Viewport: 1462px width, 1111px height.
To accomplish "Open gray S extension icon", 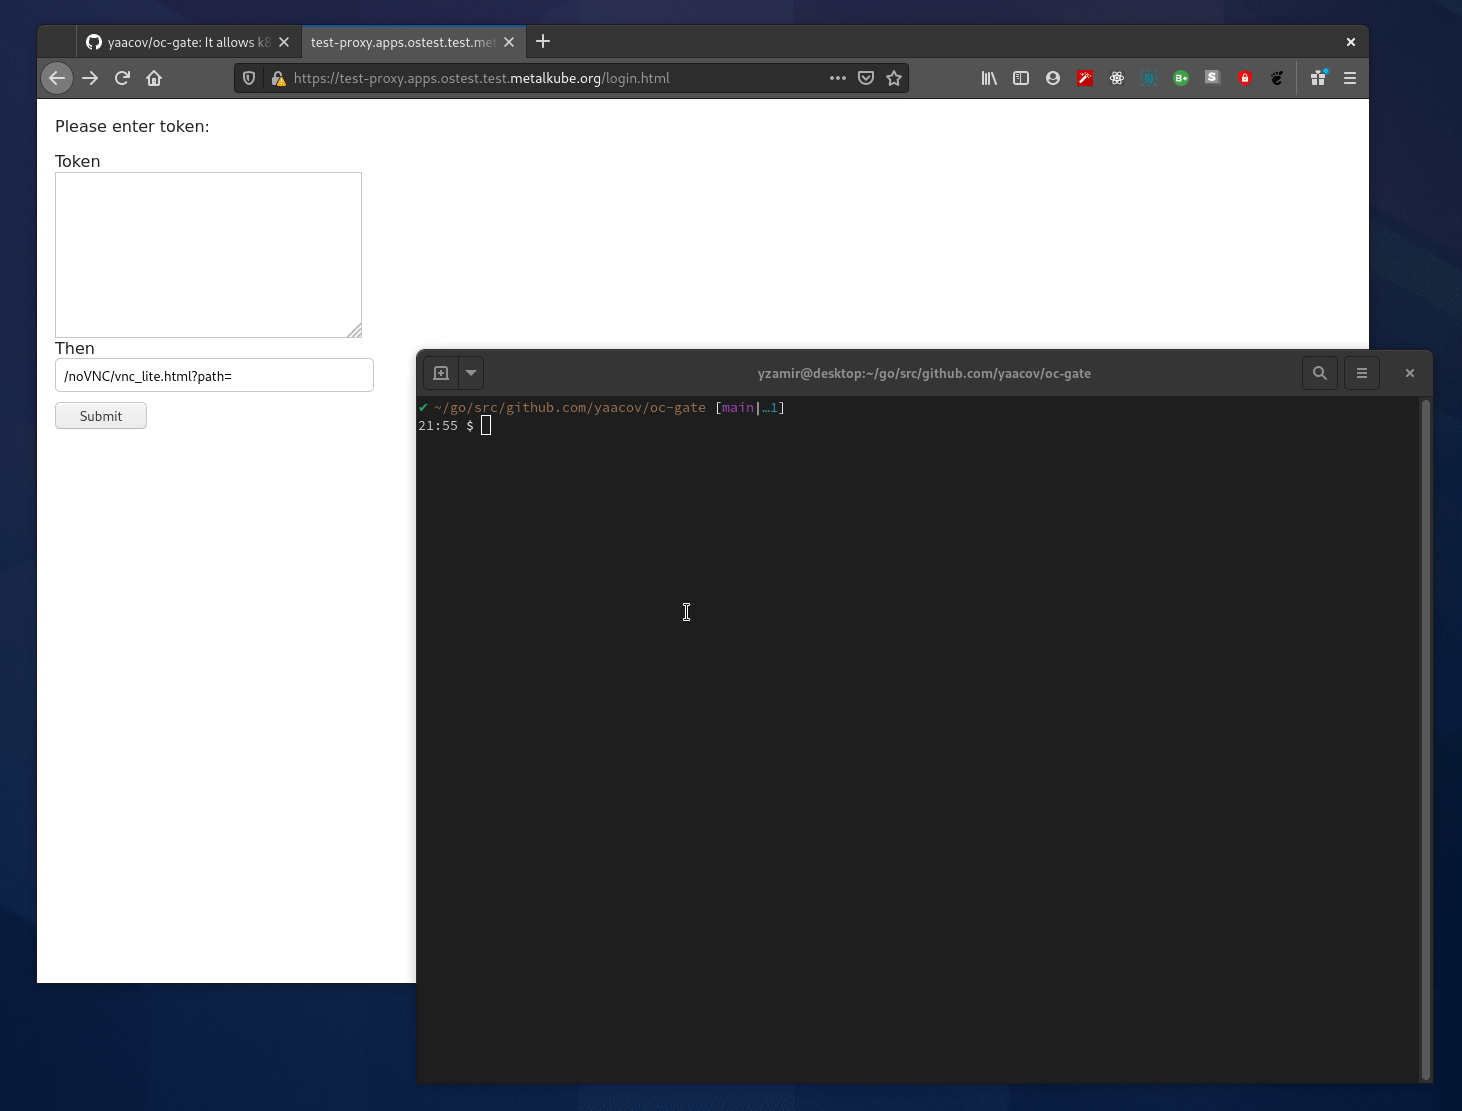I will (x=1212, y=77).
